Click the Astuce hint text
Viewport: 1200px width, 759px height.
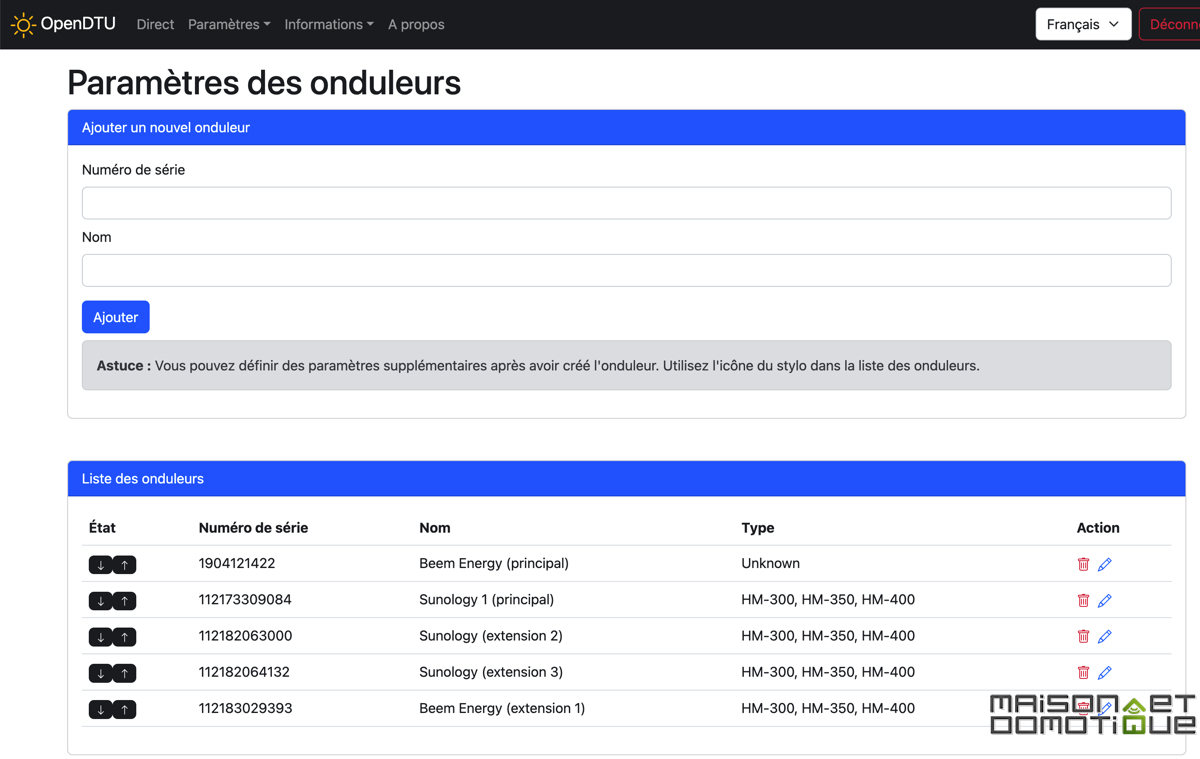tap(538, 365)
